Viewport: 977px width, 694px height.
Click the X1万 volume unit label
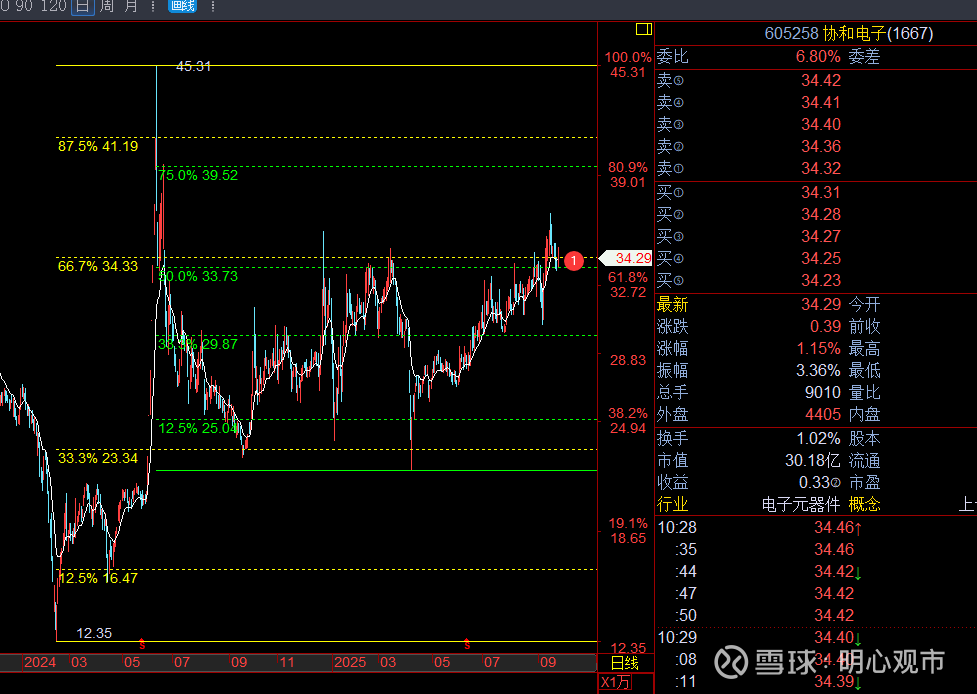(x=616, y=683)
